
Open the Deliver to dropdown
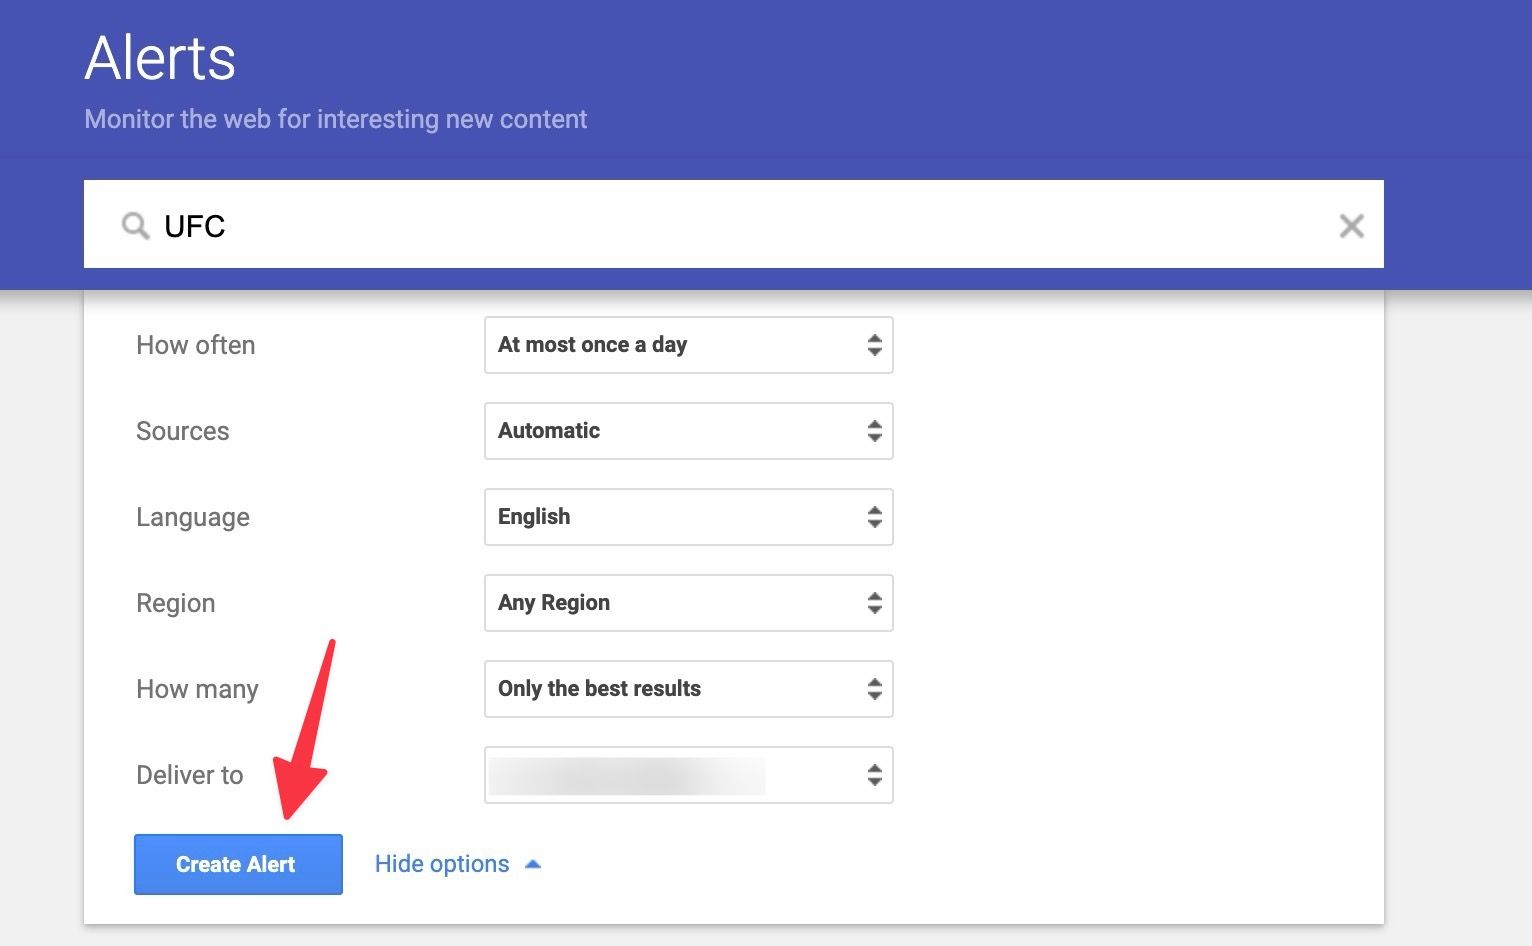689,775
